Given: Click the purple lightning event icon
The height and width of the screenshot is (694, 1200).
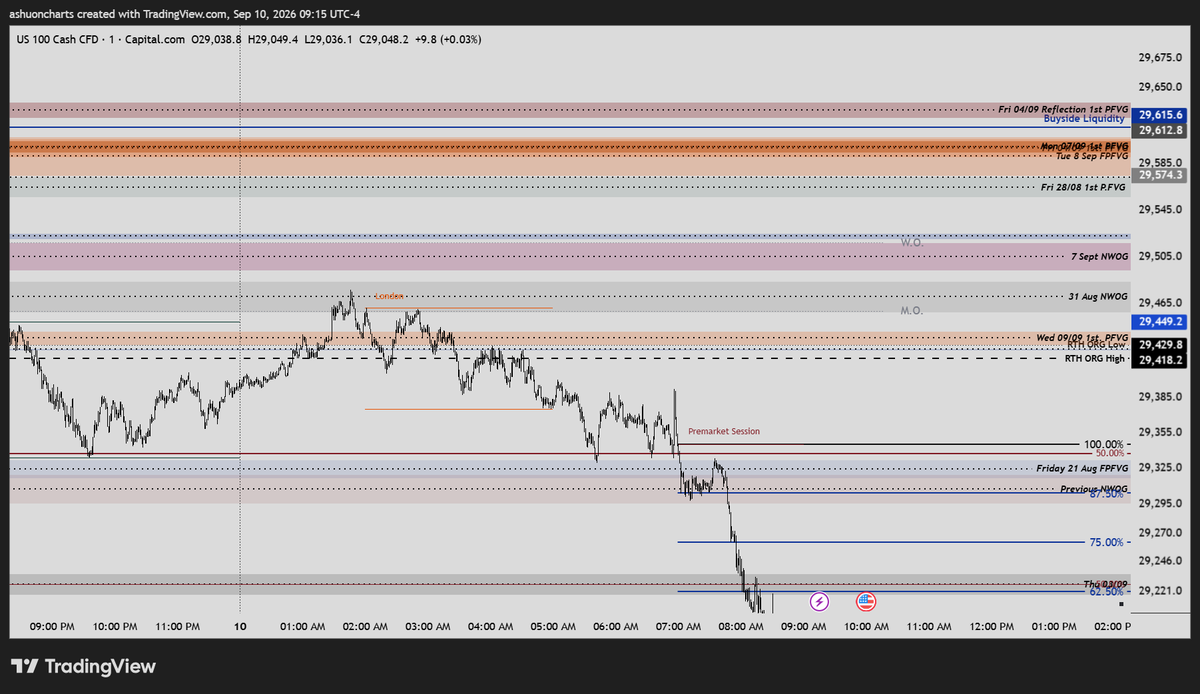Looking at the screenshot, I should [819, 601].
